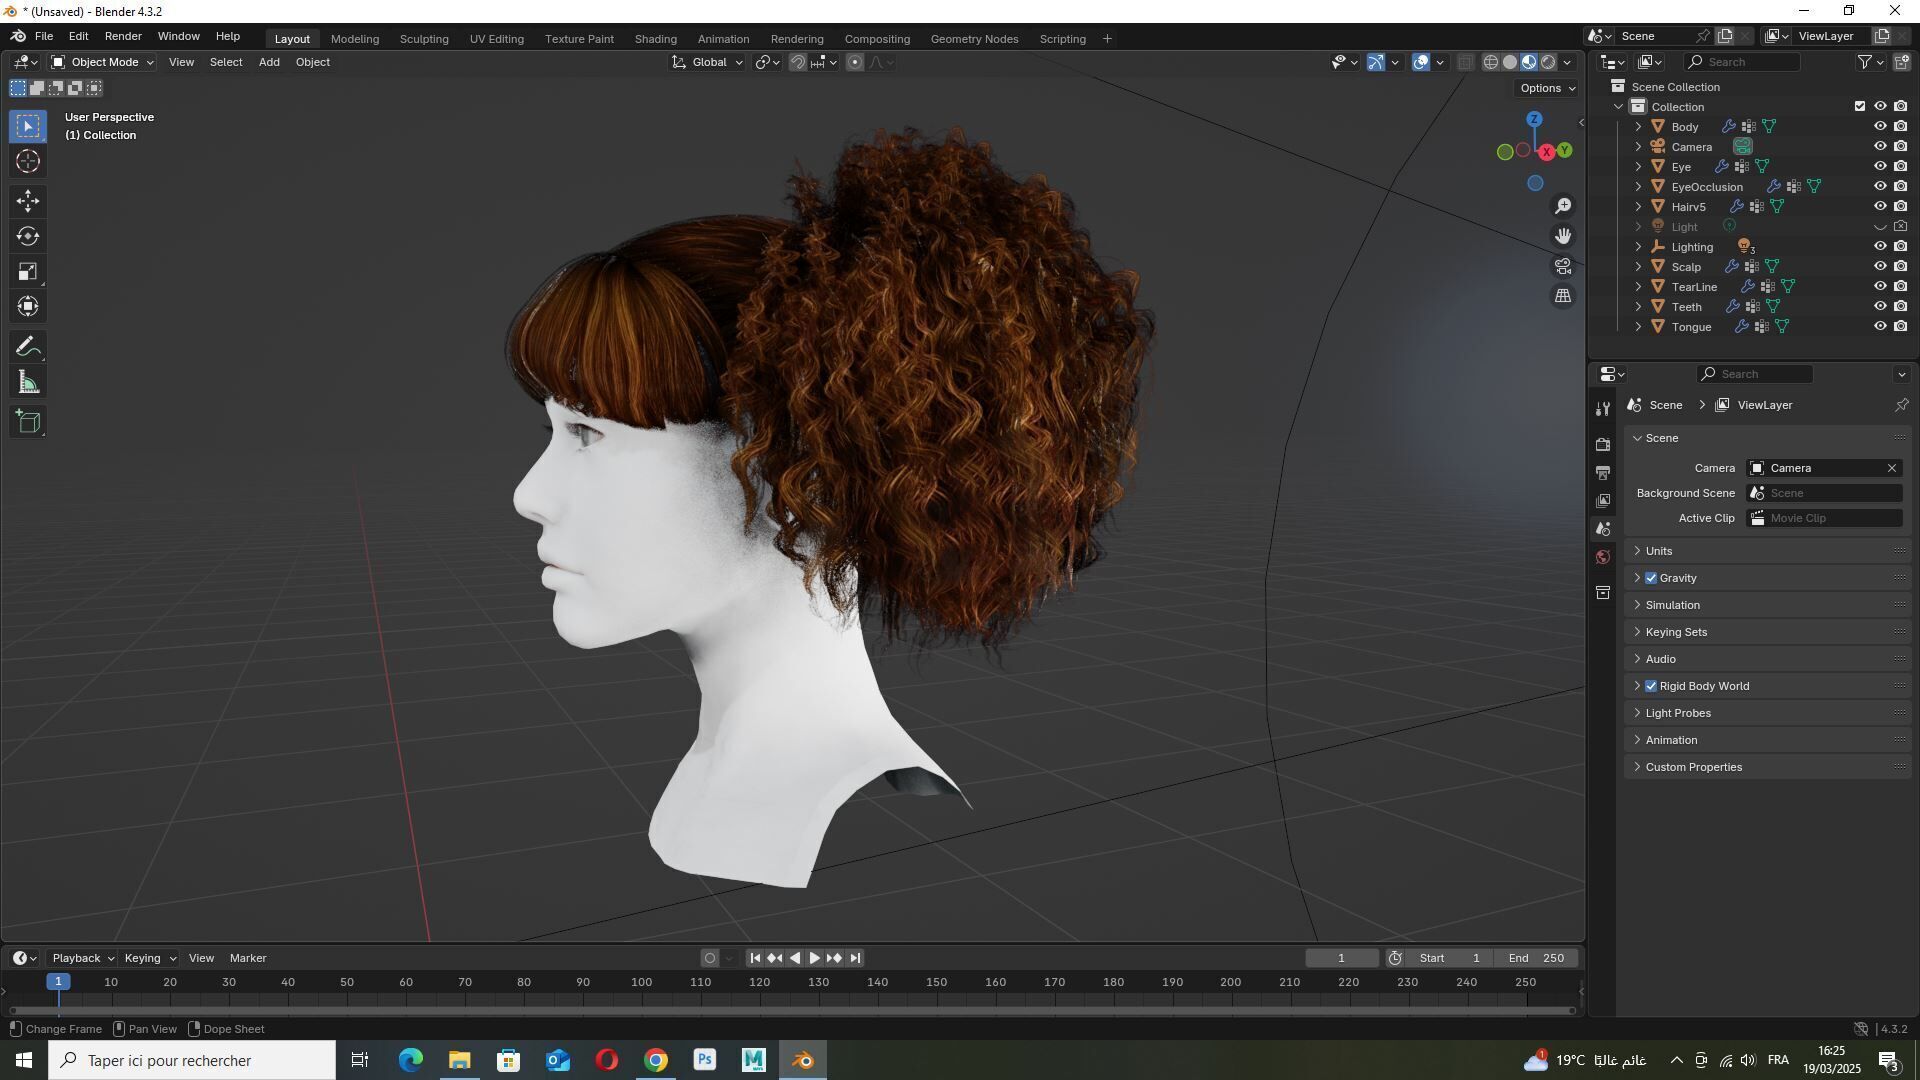Click the timeline horizontal scrollbar

pyautogui.click(x=790, y=1011)
